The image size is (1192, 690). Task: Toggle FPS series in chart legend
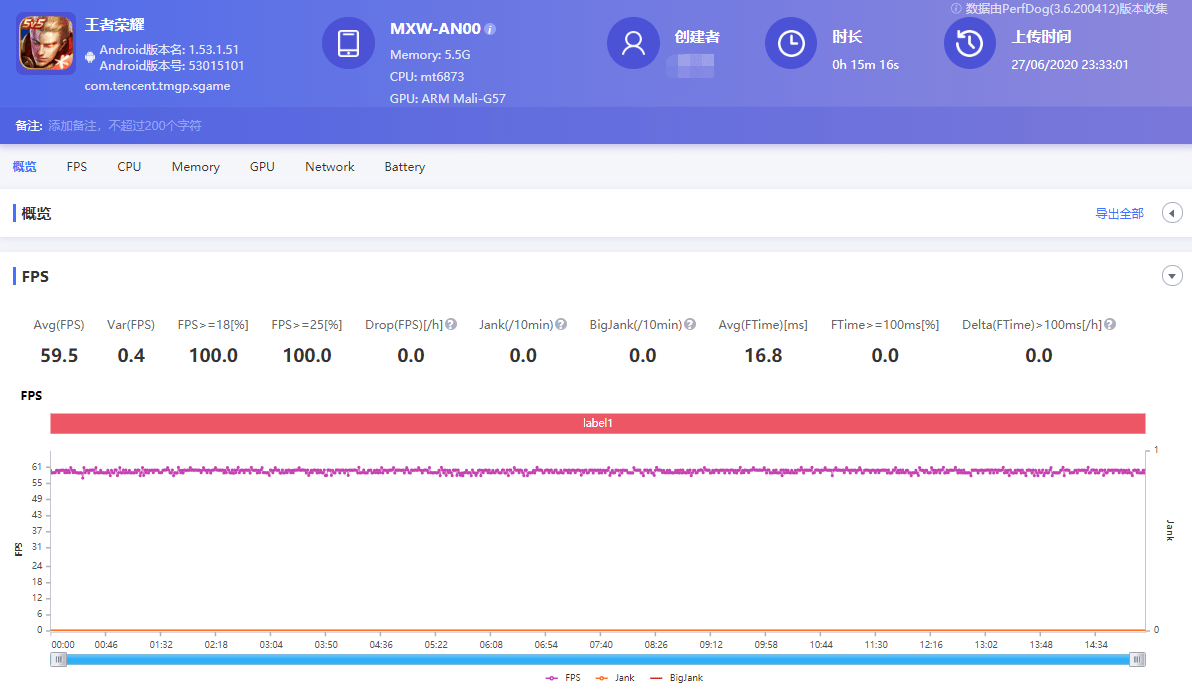[563, 678]
